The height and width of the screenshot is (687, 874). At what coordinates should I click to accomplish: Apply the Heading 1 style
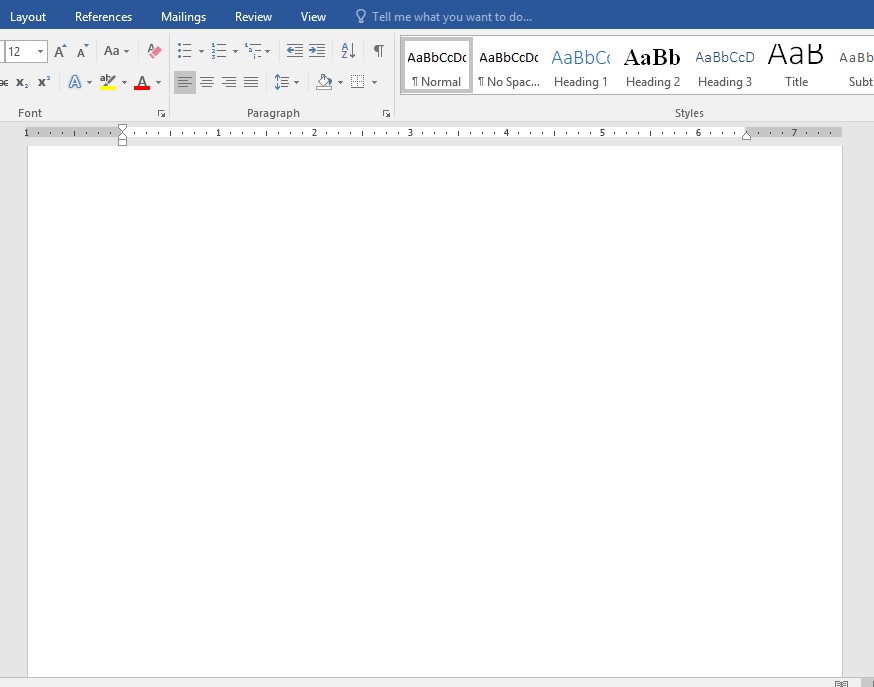point(580,66)
